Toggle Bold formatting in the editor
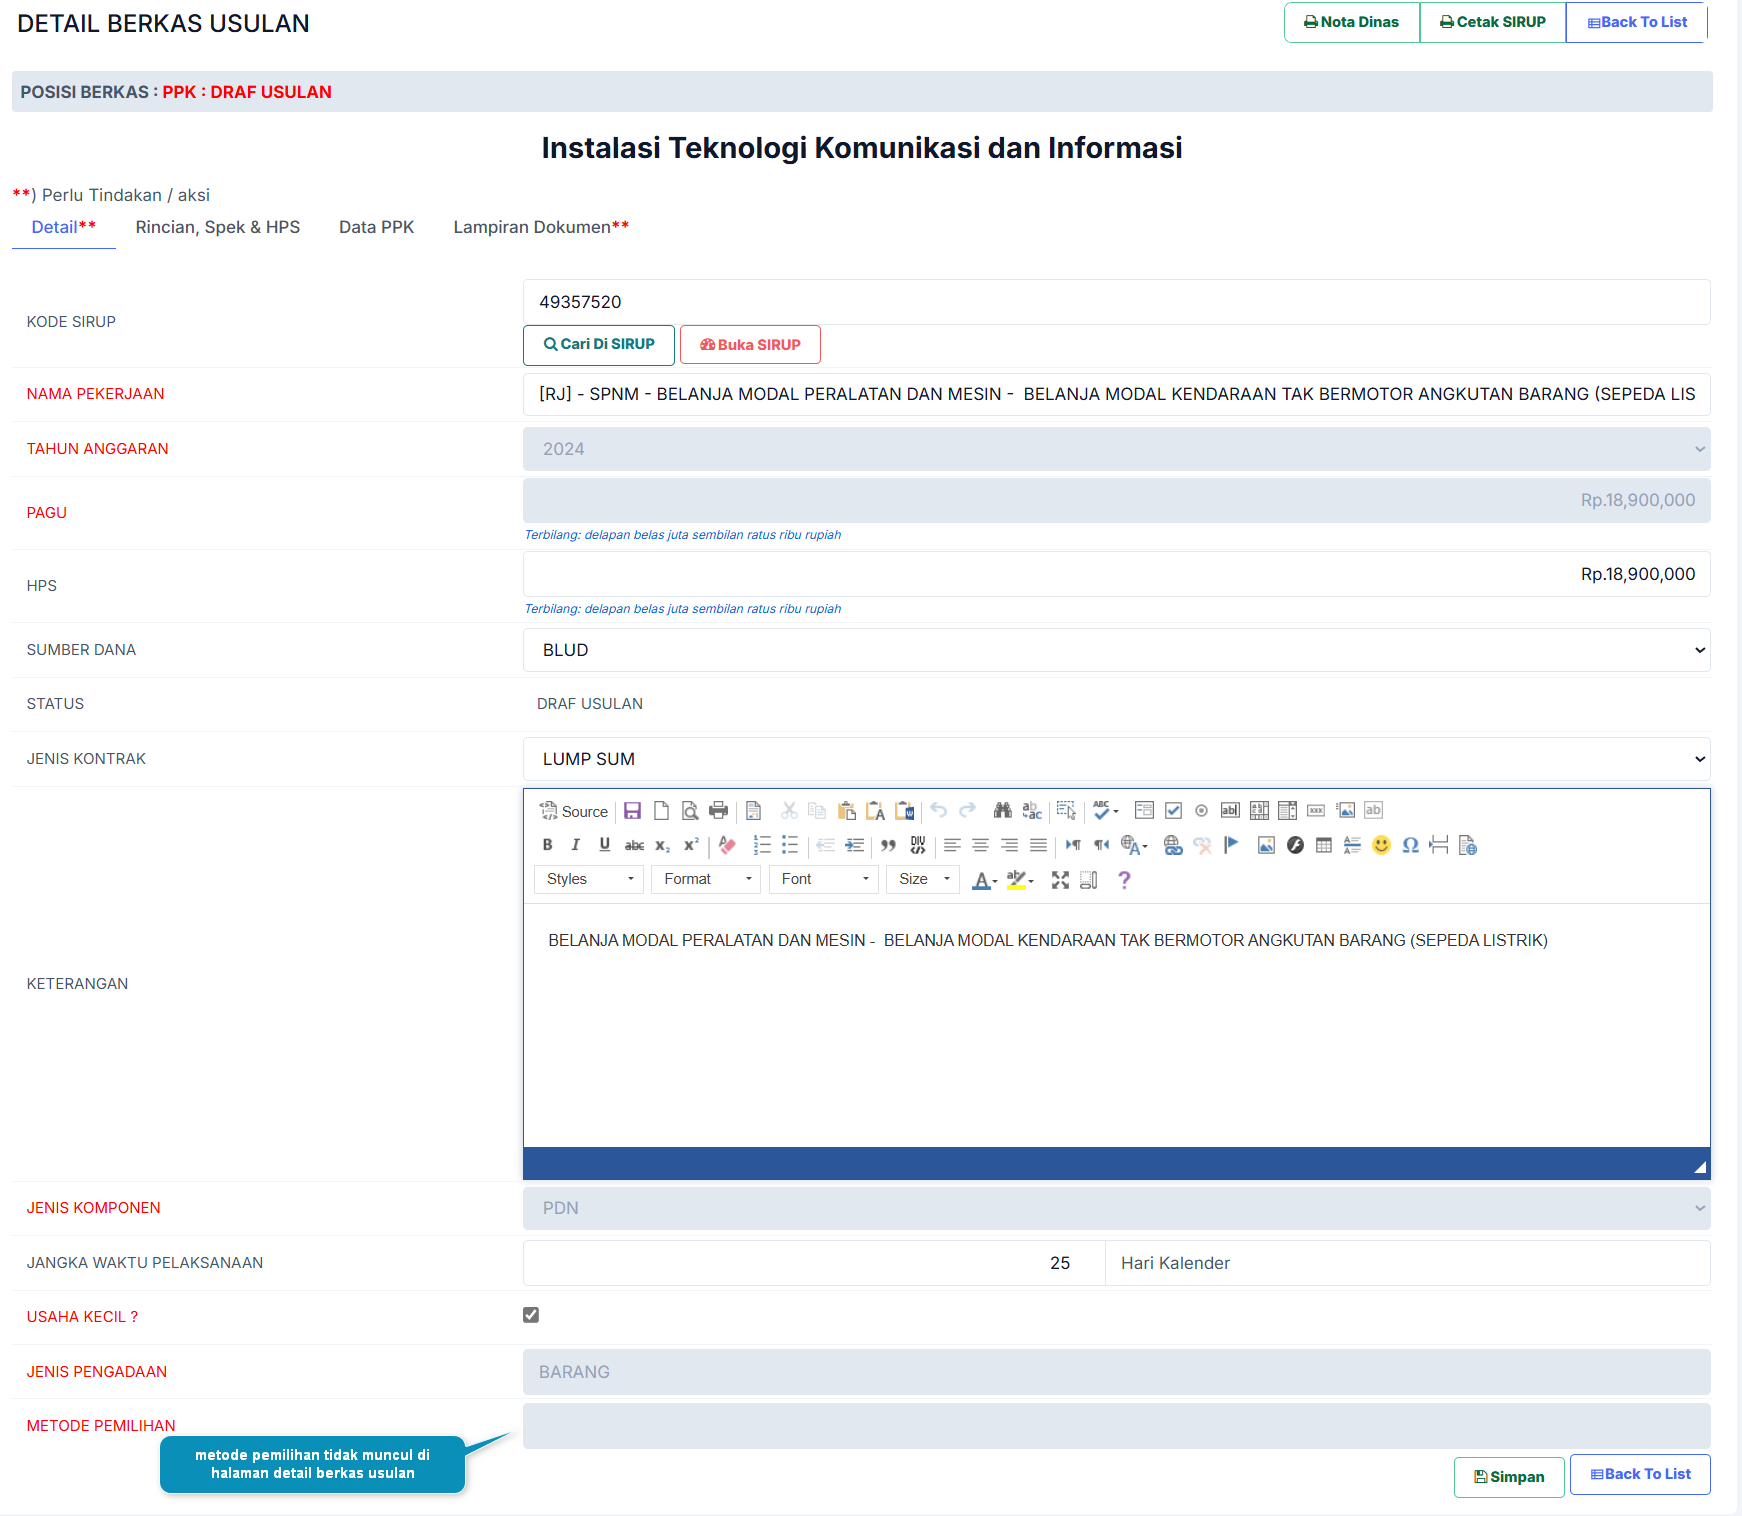Screen dimensions: 1742x1516 pos(547,846)
